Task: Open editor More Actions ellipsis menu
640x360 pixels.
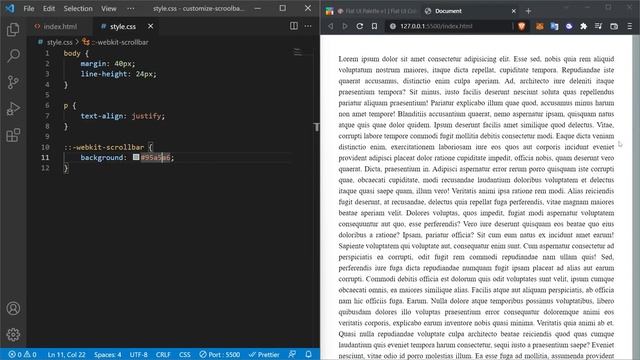Action: coord(308,26)
